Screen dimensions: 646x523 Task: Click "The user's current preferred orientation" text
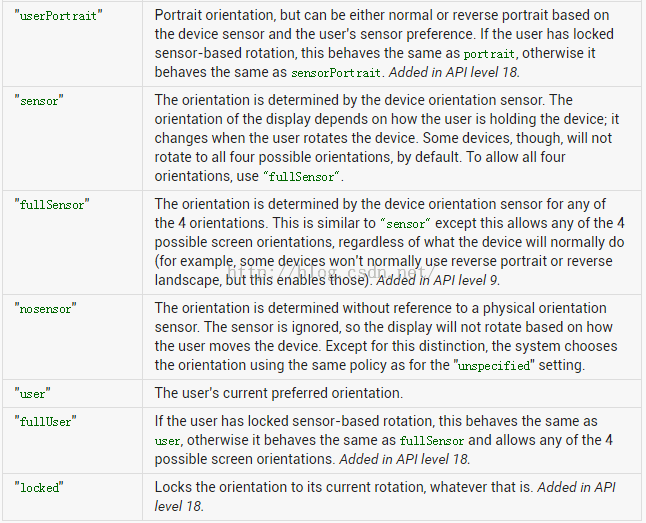279,393
